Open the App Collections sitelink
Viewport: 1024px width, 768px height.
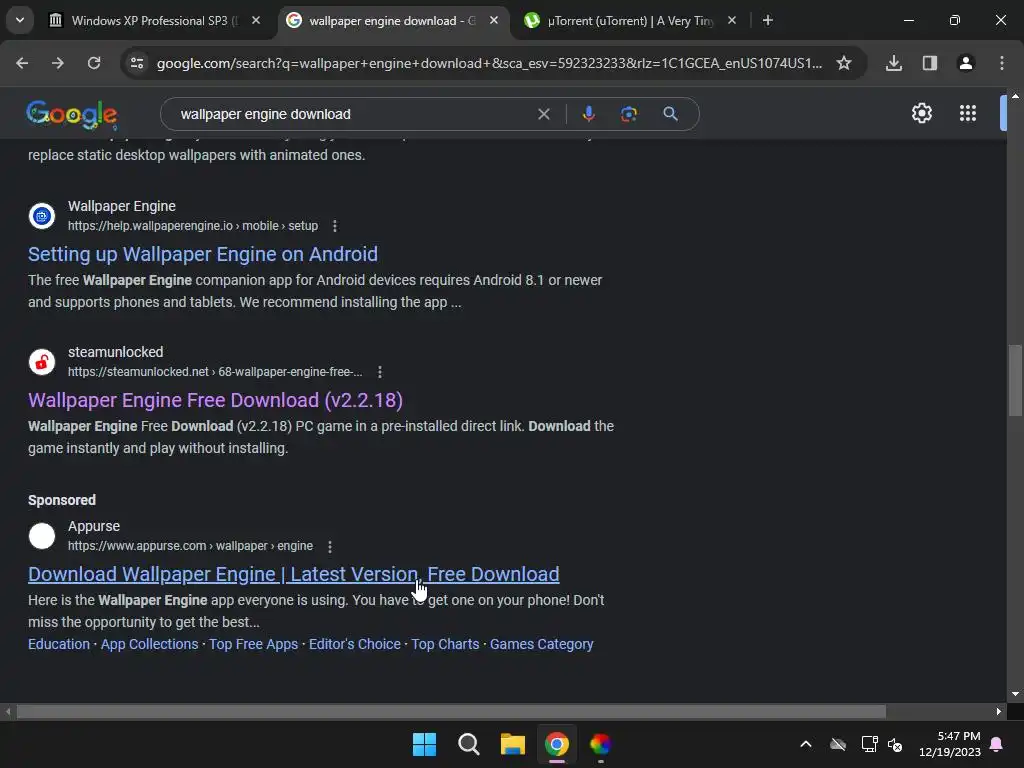pyautogui.click(x=150, y=644)
